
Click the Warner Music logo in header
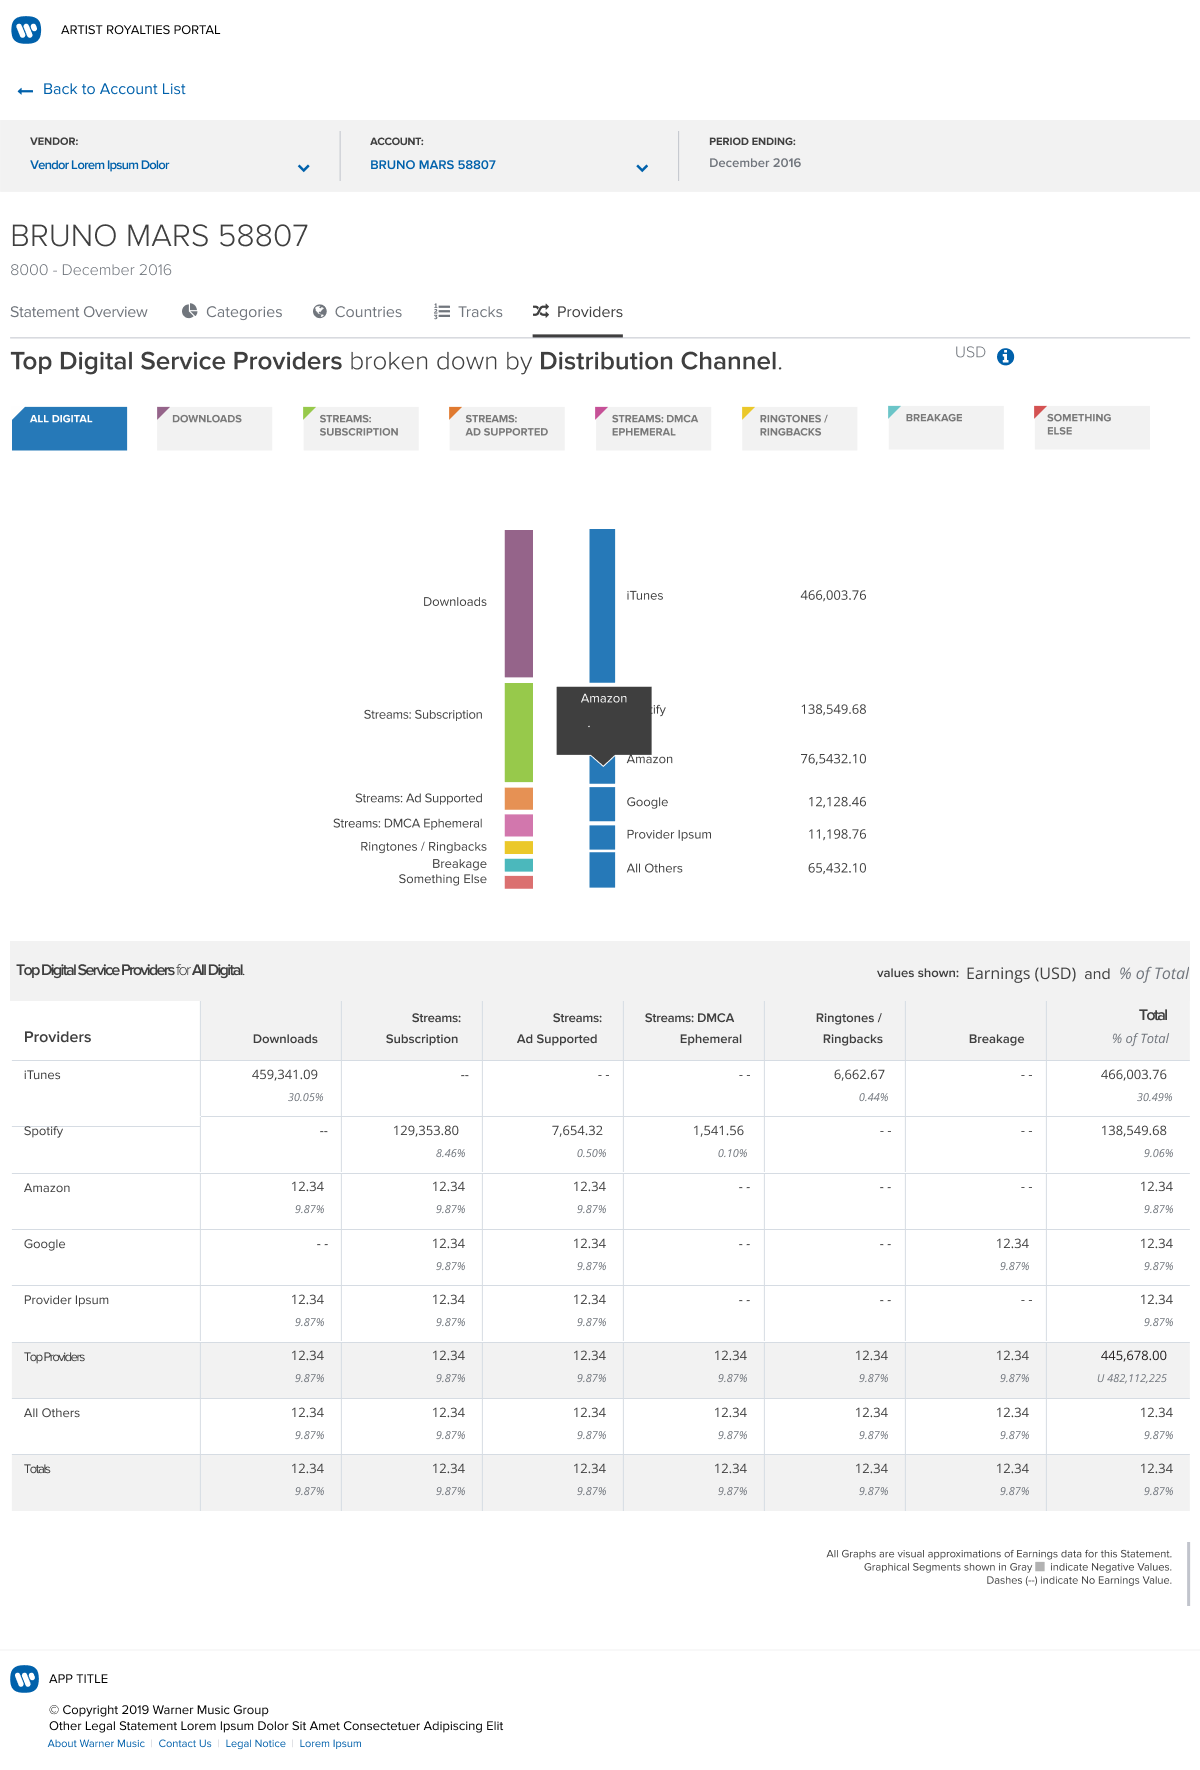(26, 30)
